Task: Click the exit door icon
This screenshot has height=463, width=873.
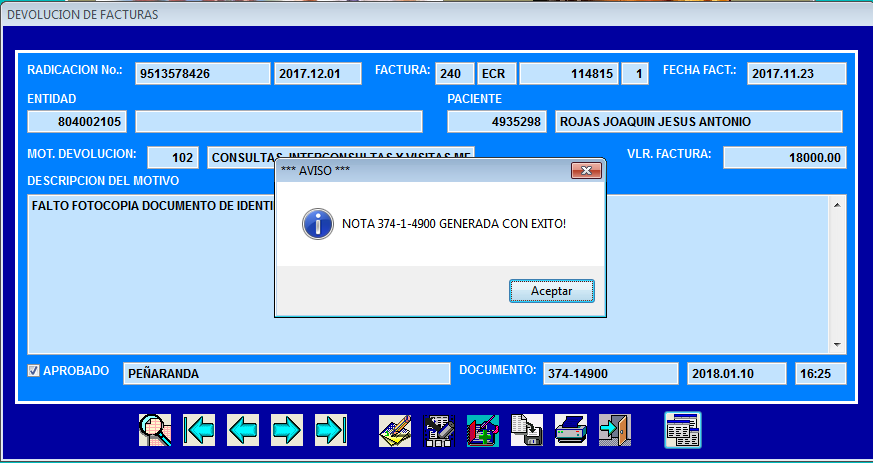Action: coord(615,430)
